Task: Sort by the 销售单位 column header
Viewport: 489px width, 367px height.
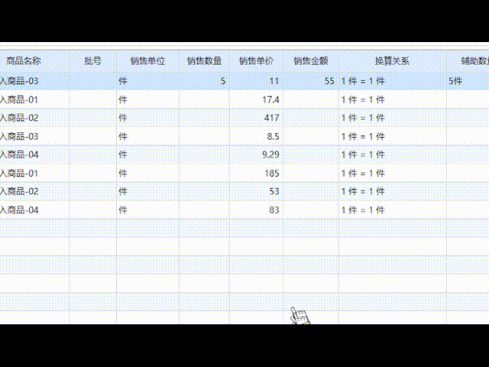Action: pos(148,61)
